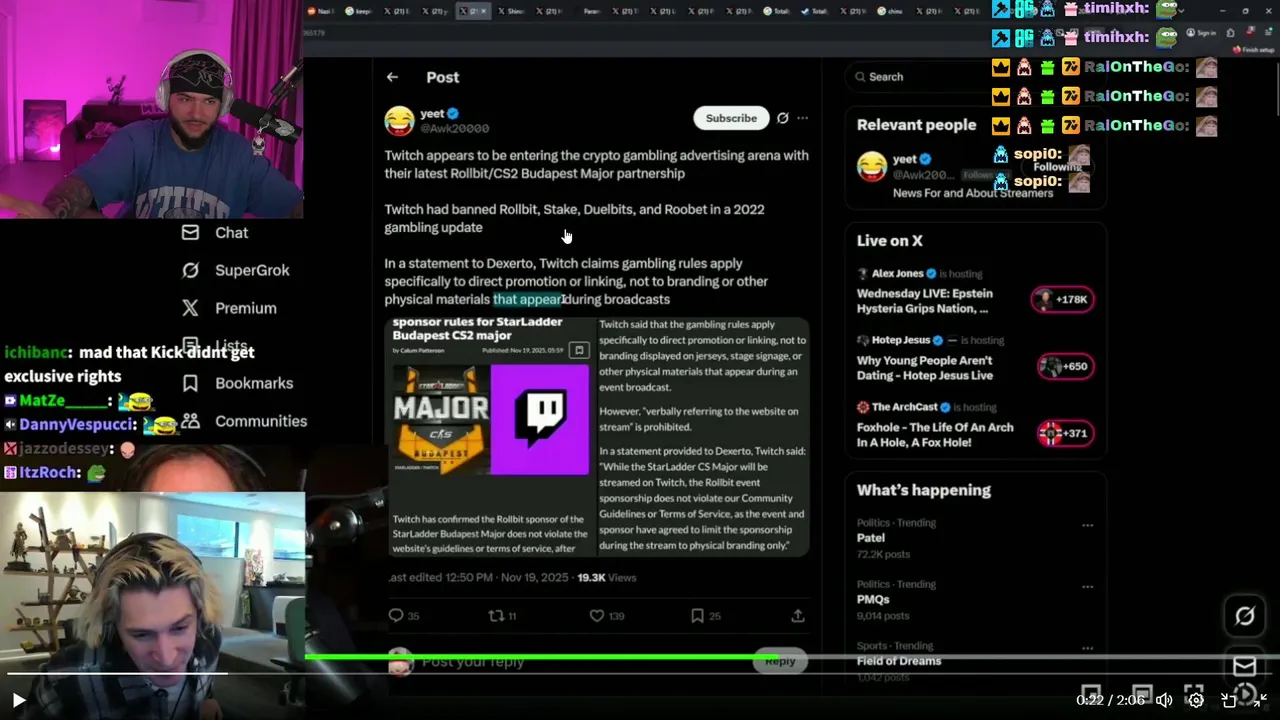1280x720 pixels.
Task: Join the +178K listeners live badge
Action: tap(1063, 299)
